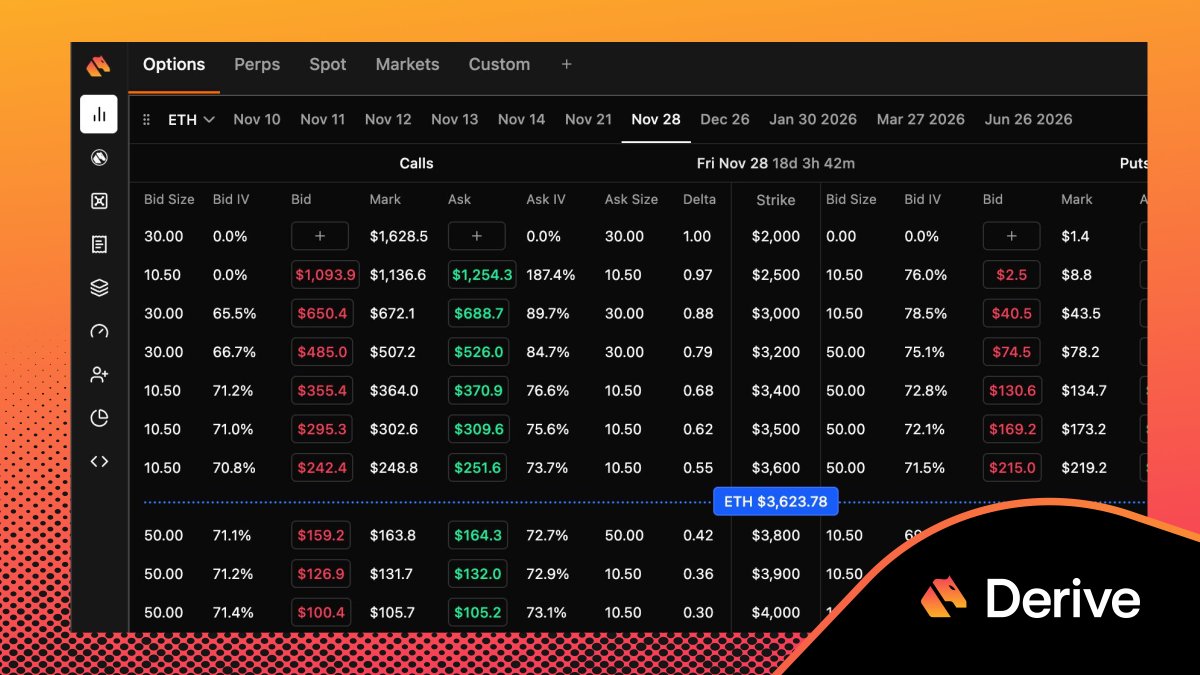This screenshot has width=1200, height=675.
Task: Select the Nov 28 expiry
Action: point(656,119)
